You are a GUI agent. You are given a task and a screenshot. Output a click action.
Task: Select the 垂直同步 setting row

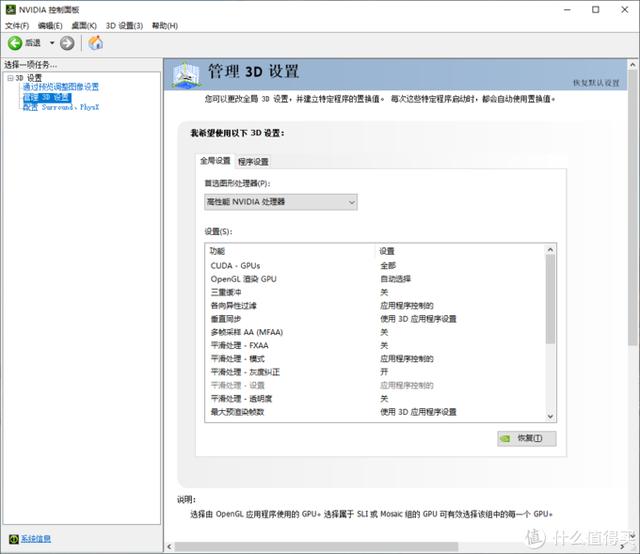[x=375, y=319]
